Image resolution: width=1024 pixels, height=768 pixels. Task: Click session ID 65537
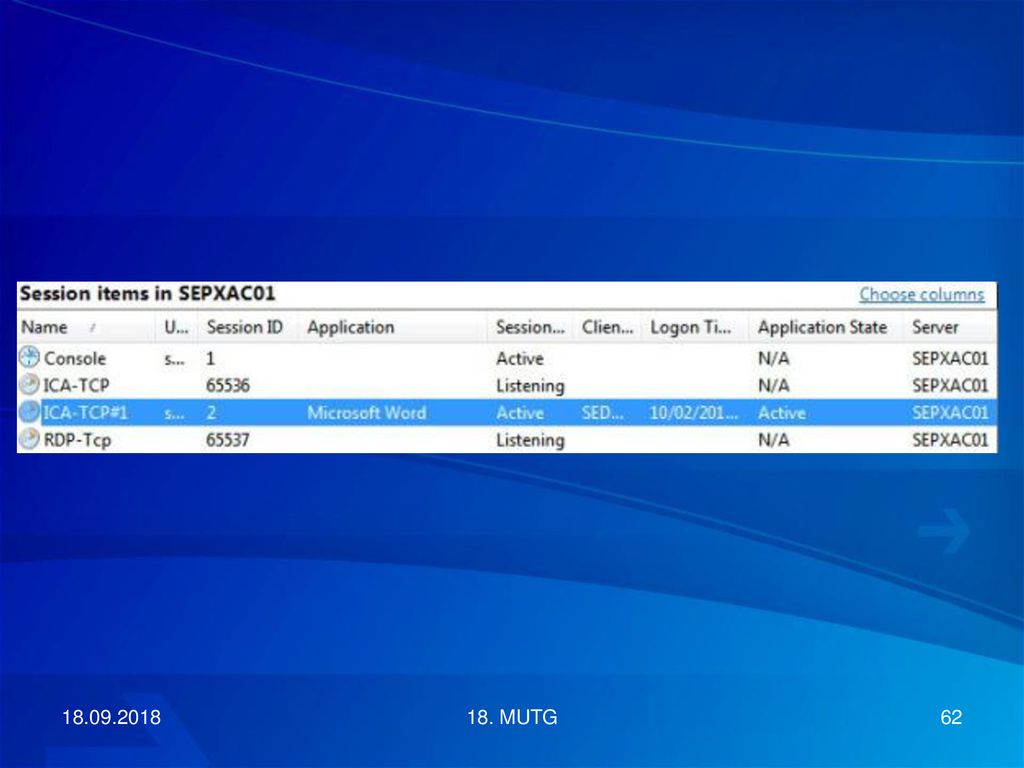(227, 440)
